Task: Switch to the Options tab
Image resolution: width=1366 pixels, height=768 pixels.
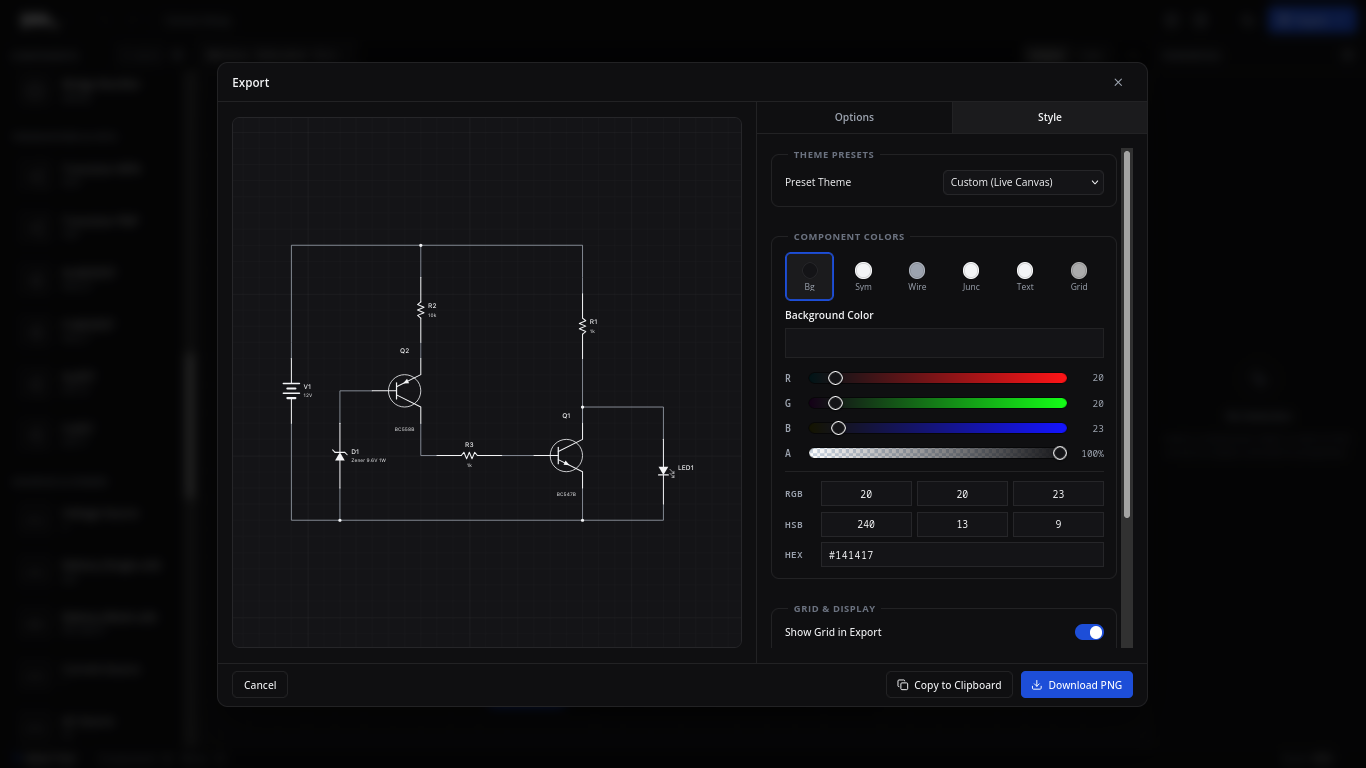Action: click(x=854, y=117)
